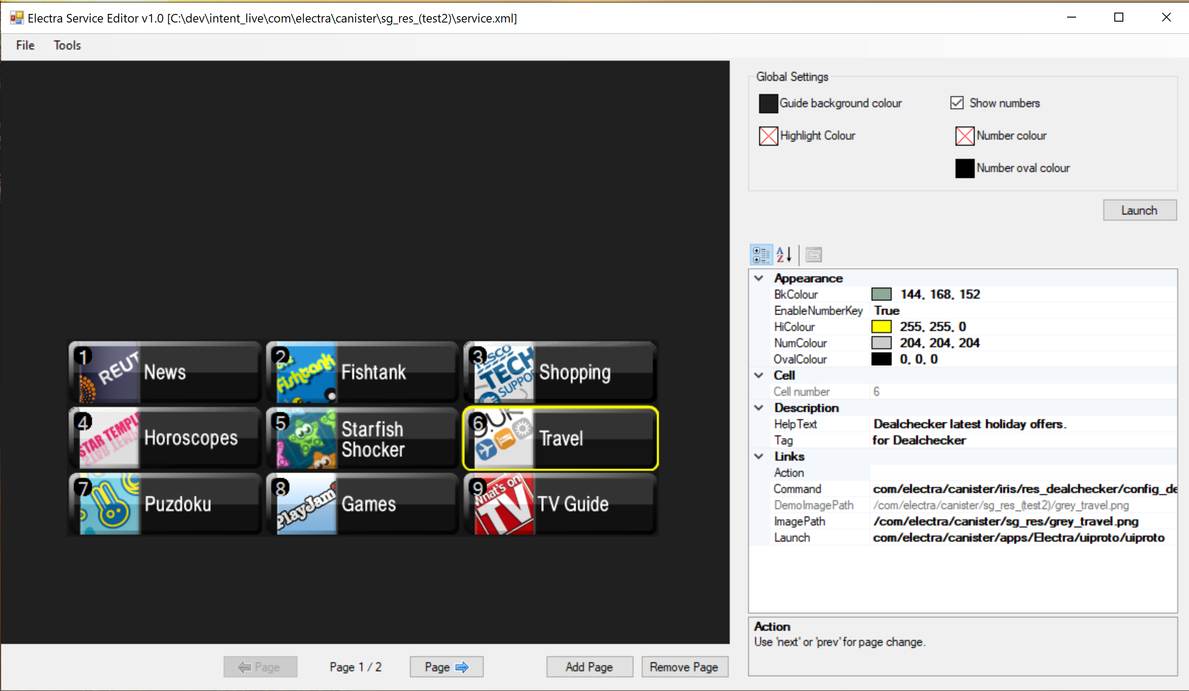Click the HelpText property value field
The width and height of the screenshot is (1189, 691).
tap(1020, 424)
